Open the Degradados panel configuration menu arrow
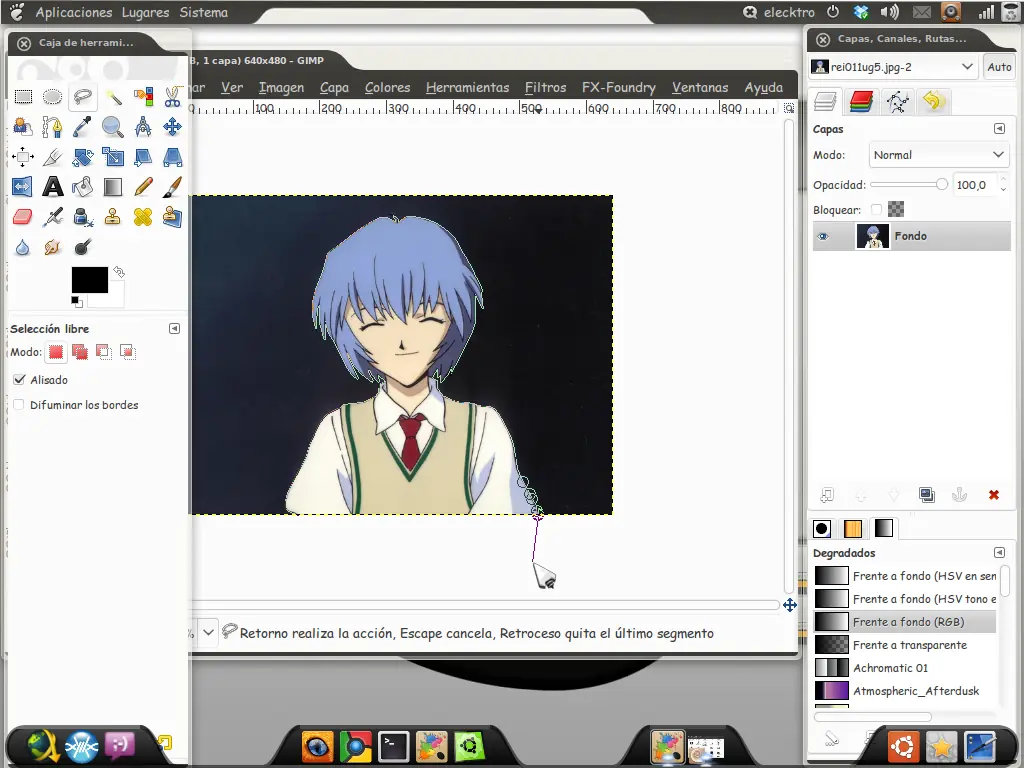This screenshot has width=1024, height=768. click(x=999, y=552)
